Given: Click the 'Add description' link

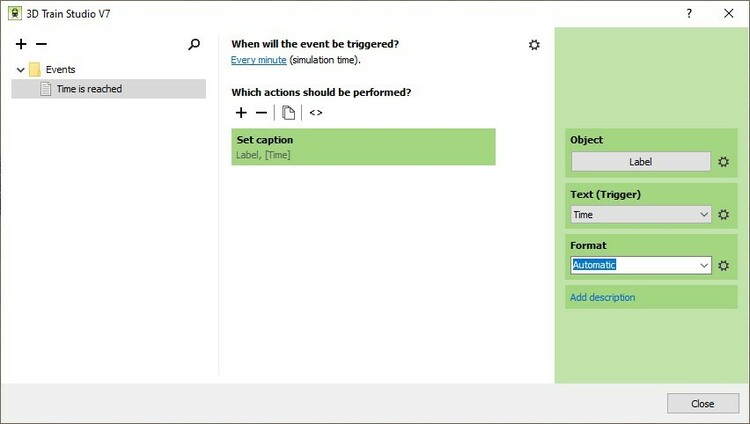Looking at the screenshot, I should [x=602, y=297].
